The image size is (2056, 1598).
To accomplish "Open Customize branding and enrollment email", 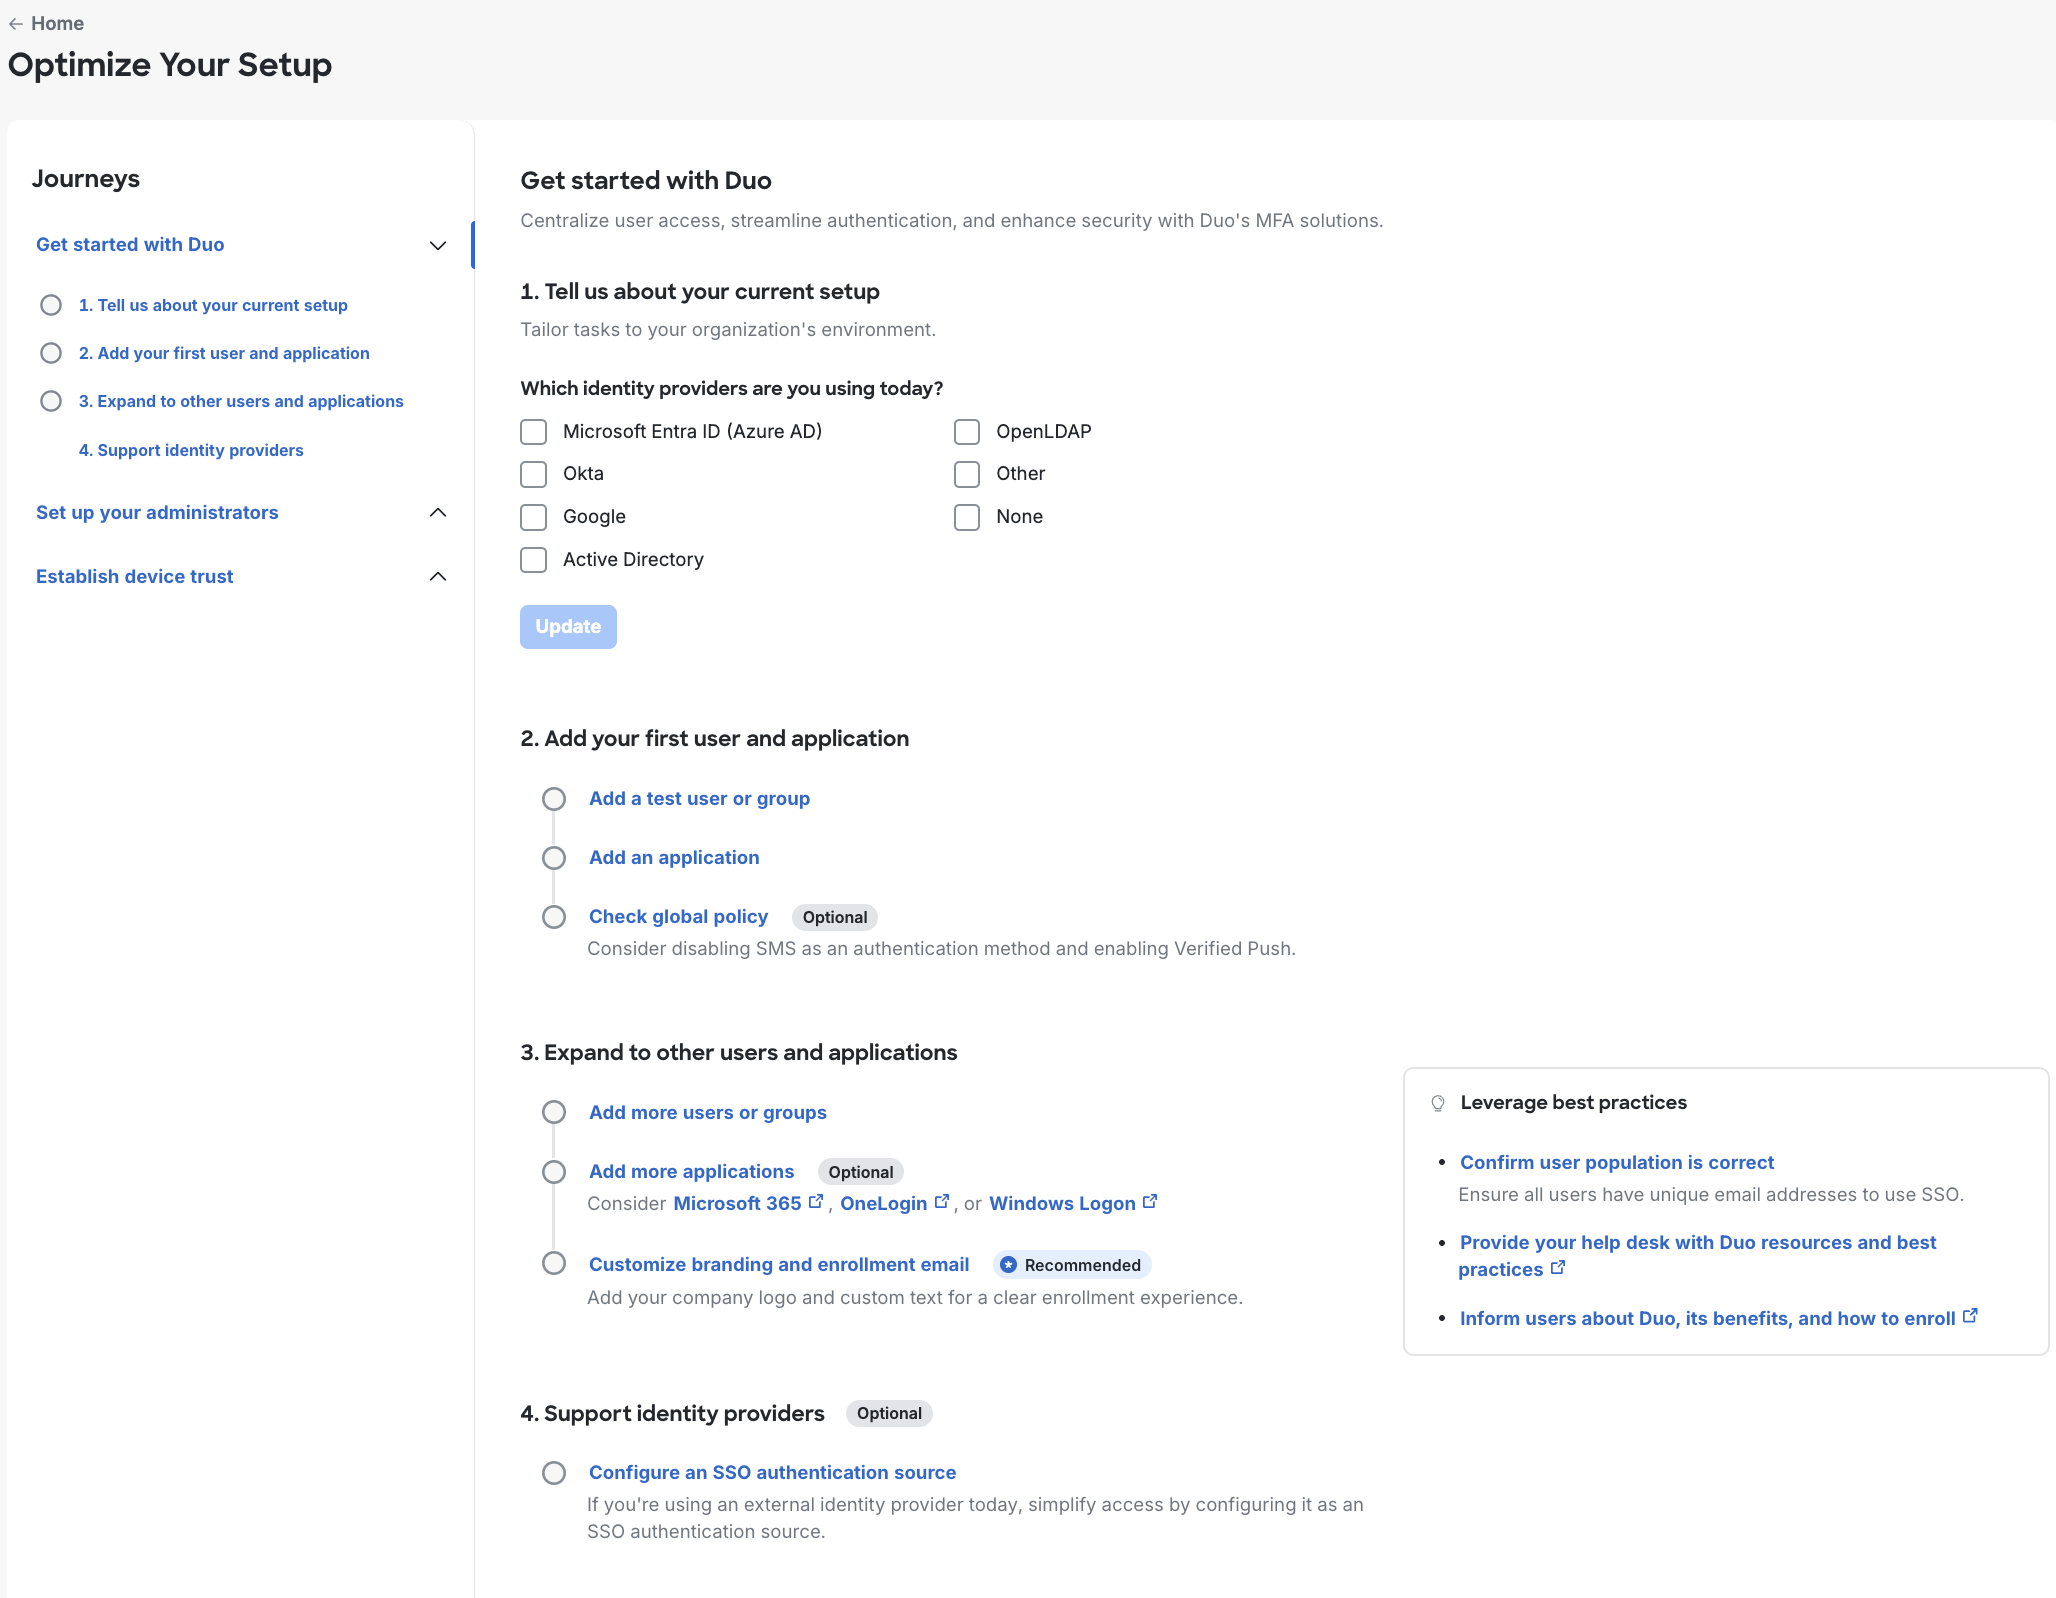I will point(779,1265).
